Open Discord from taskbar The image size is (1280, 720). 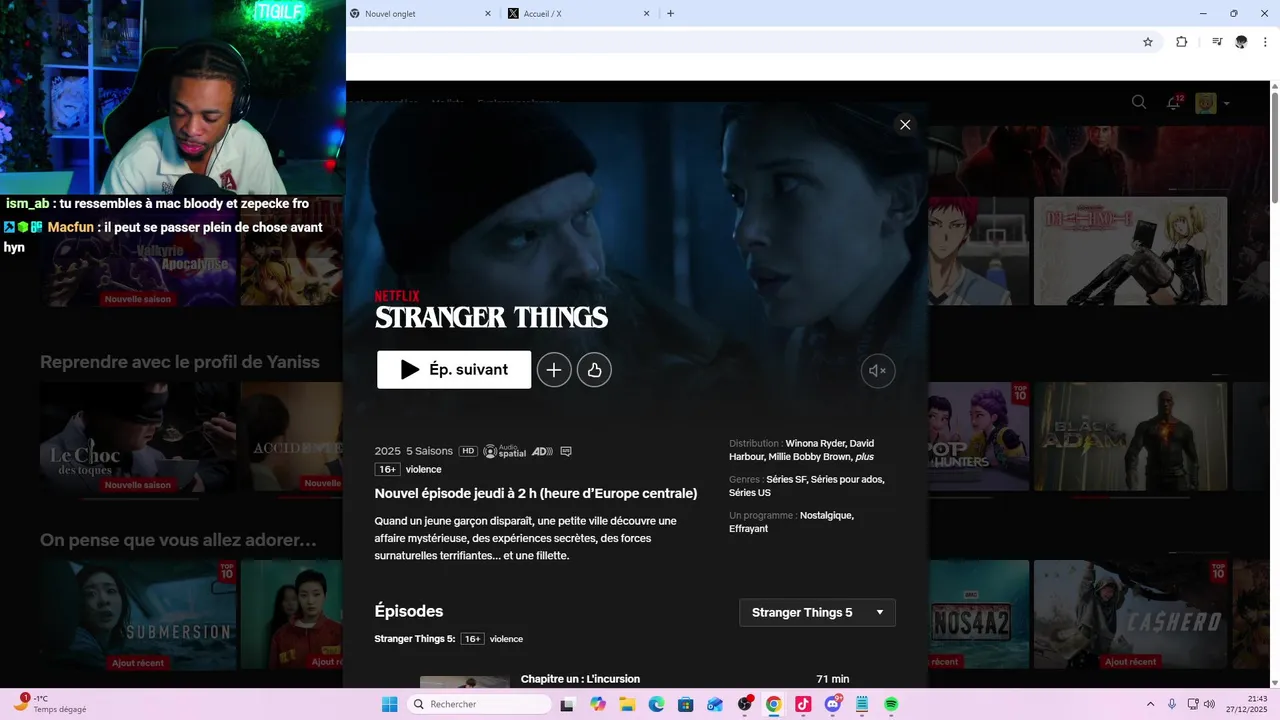click(x=833, y=704)
